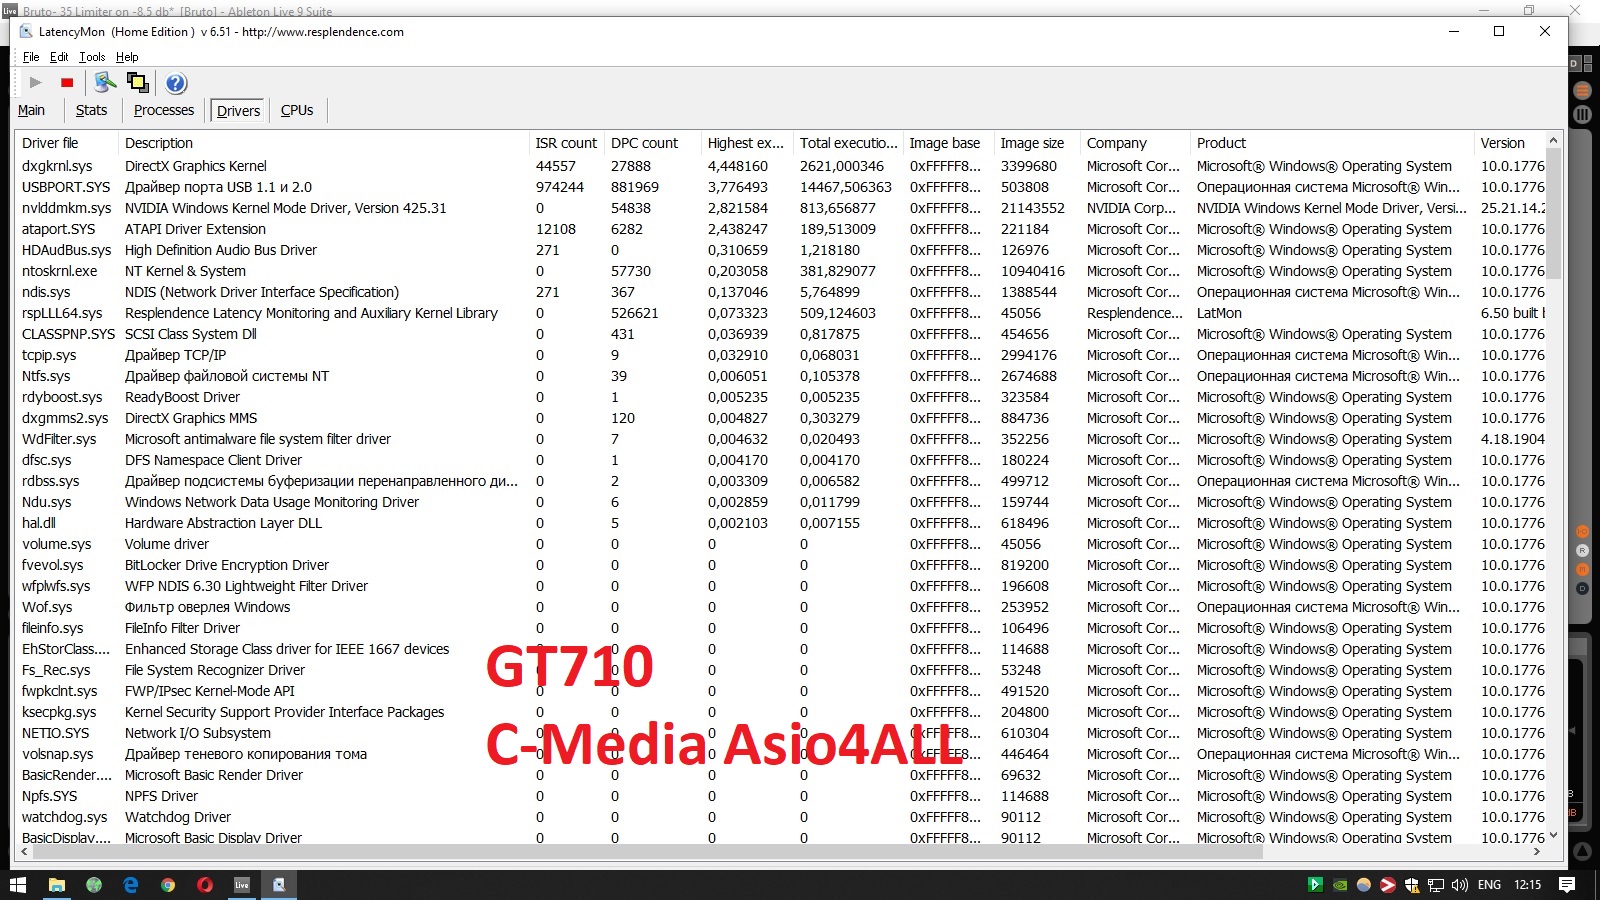Sort by the Driver file column
The image size is (1600, 900).
(x=67, y=143)
